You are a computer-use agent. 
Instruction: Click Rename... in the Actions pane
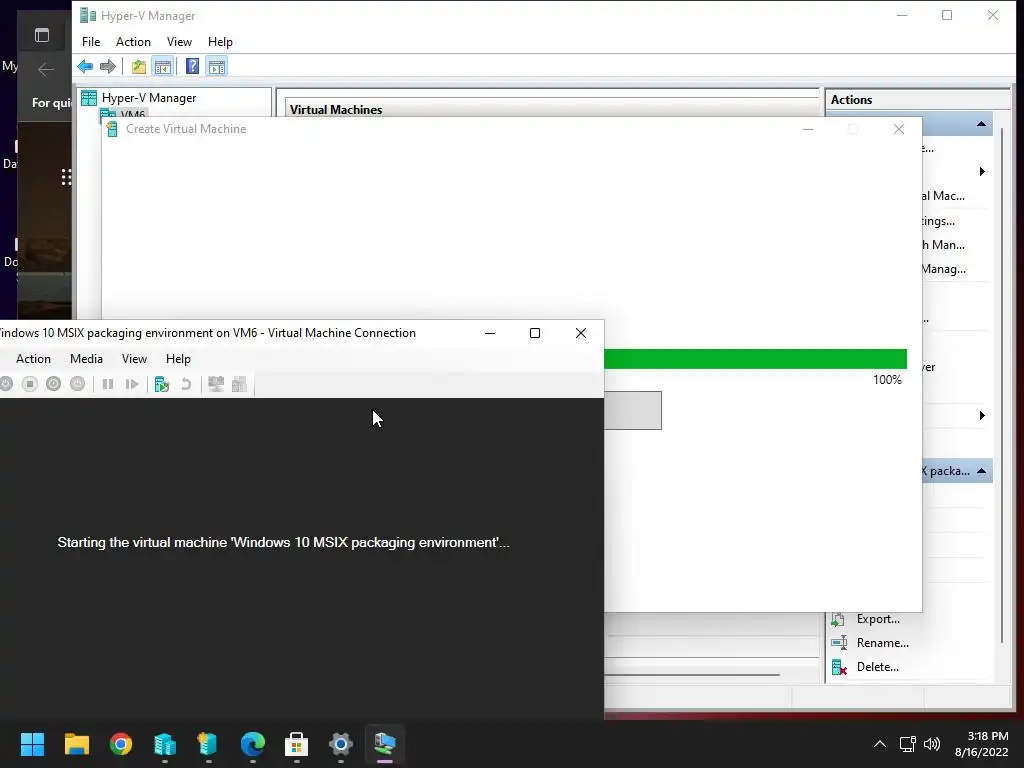coord(883,643)
